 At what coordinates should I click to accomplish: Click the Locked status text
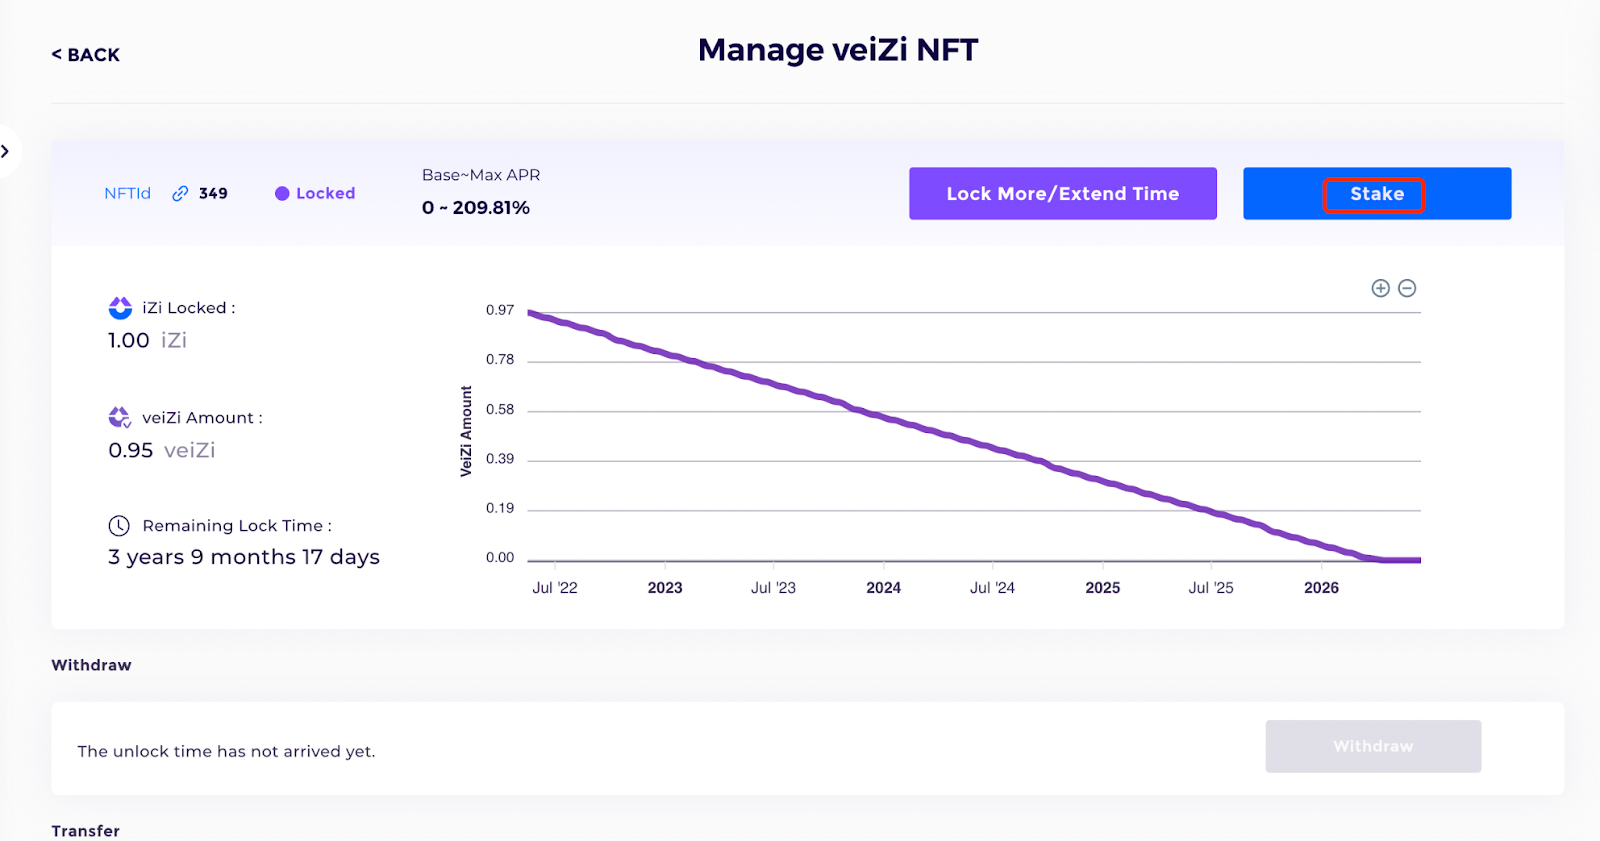(325, 194)
